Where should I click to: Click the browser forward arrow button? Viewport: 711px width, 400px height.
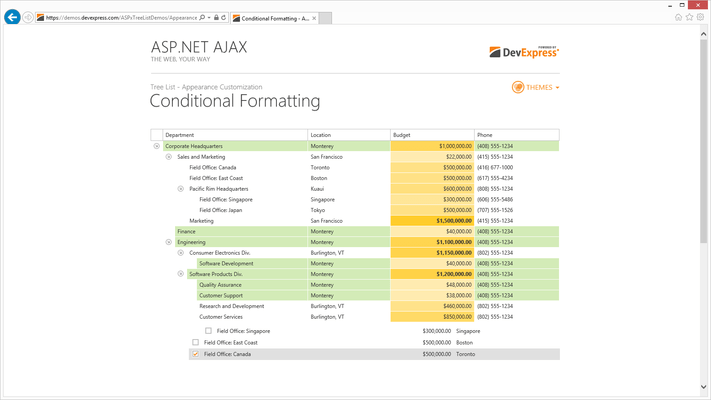pos(28,18)
